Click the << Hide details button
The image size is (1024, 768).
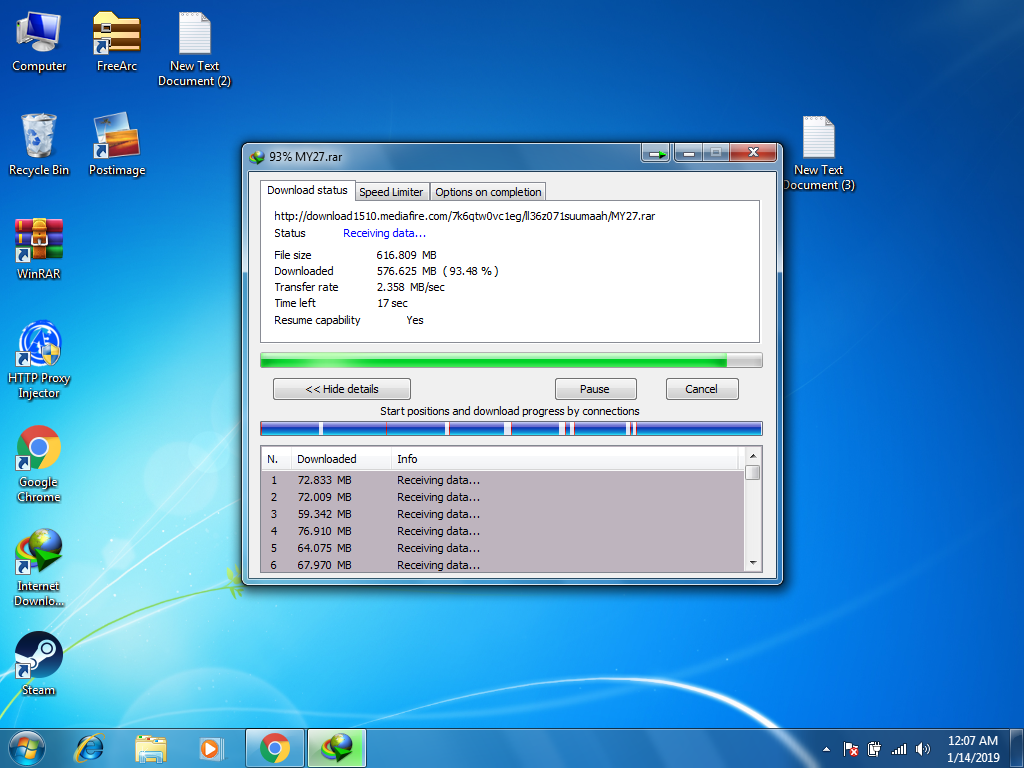(342, 389)
